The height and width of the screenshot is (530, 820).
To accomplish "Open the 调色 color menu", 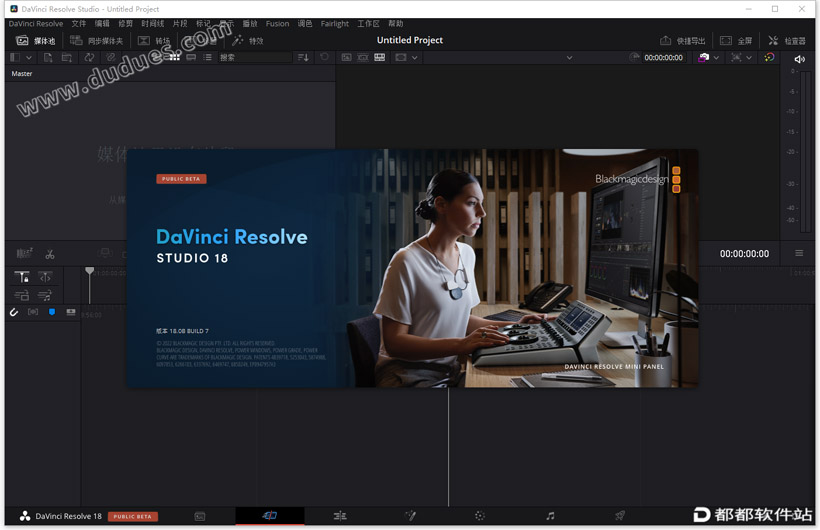I will click(x=305, y=24).
